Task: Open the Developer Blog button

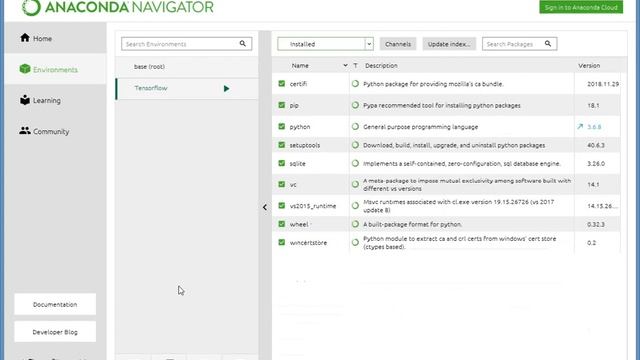Action: [55, 332]
